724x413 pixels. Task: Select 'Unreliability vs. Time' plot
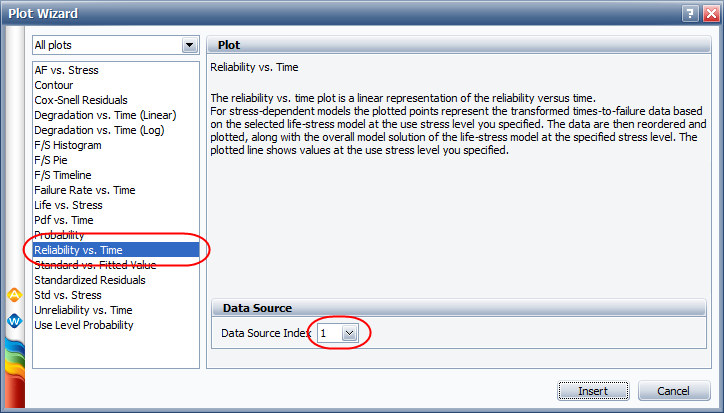[x=83, y=310]
